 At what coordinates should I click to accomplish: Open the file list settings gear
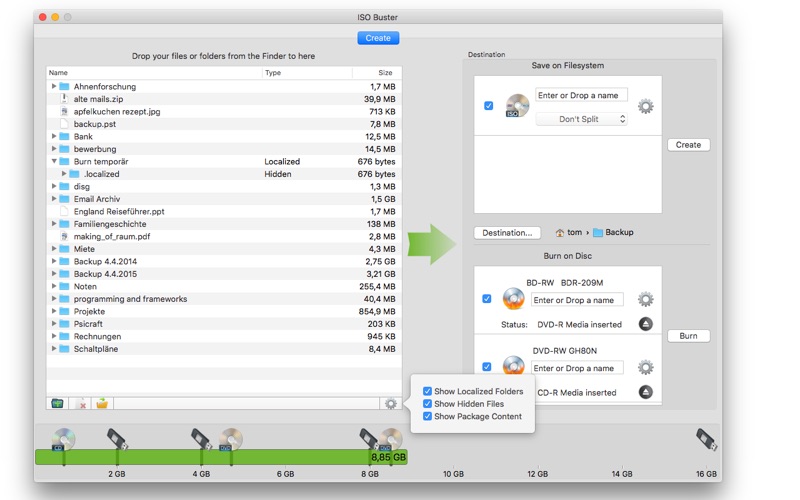pyautogui.click(x=391, y=404)
